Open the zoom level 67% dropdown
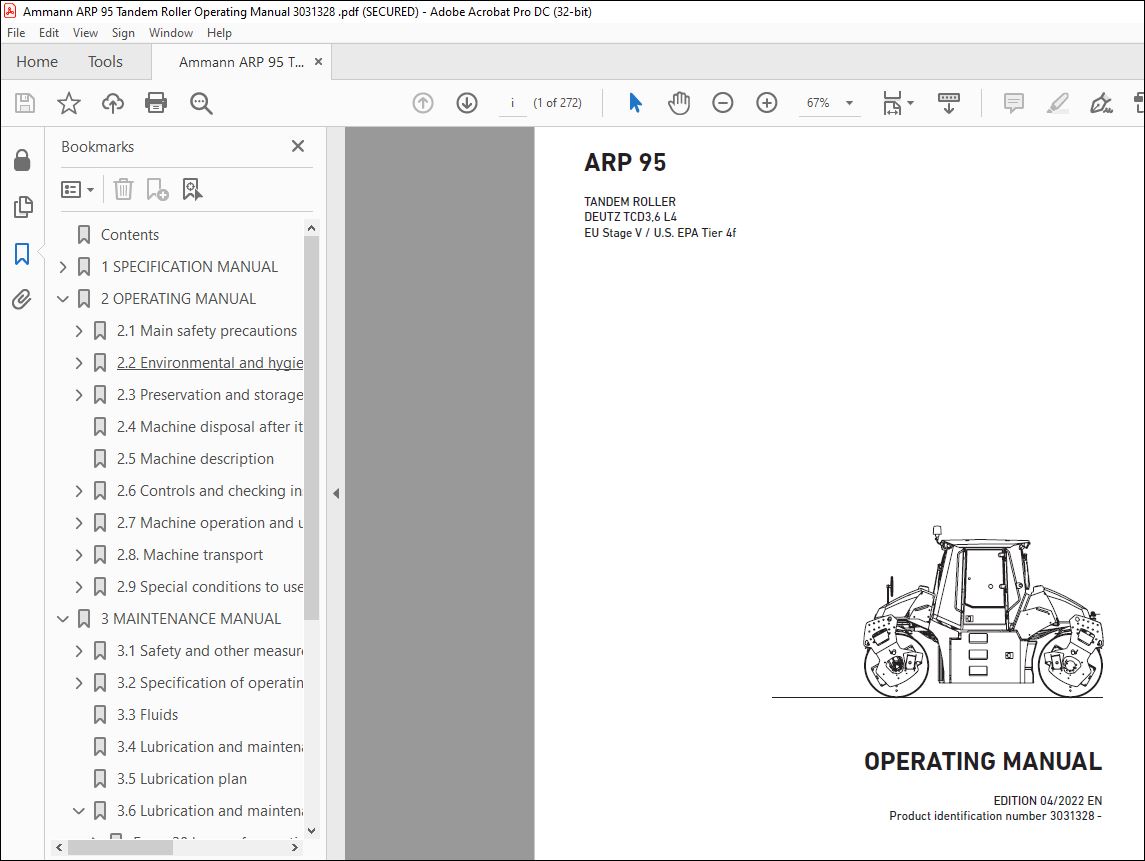Screen dimensions: 1145x861 click(849, 103)
